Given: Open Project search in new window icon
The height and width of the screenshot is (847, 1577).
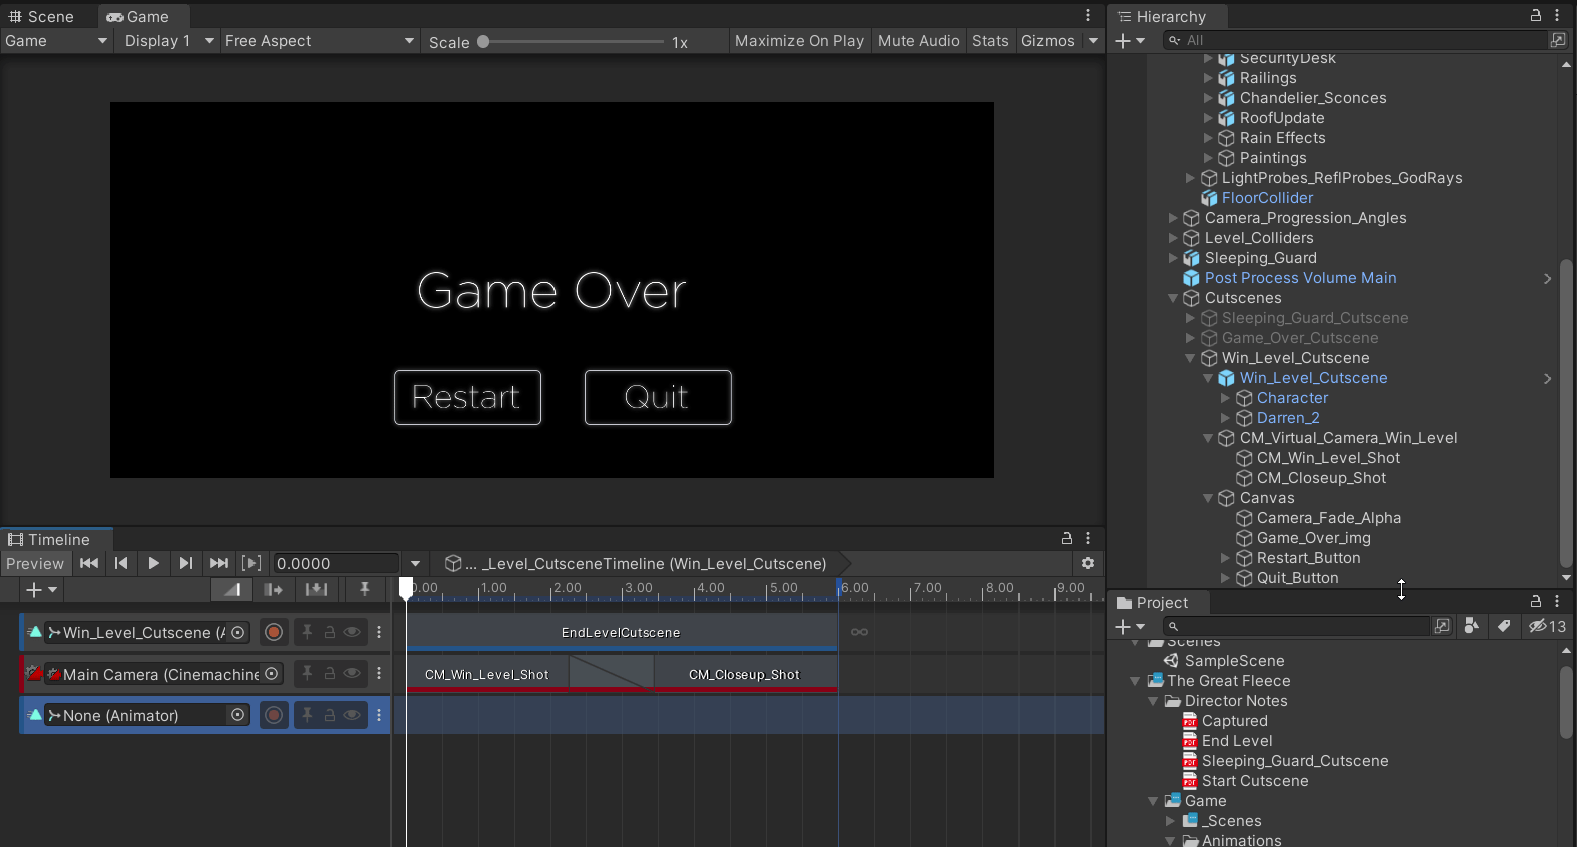Looking at the screenshot, I should (1442, 626).
